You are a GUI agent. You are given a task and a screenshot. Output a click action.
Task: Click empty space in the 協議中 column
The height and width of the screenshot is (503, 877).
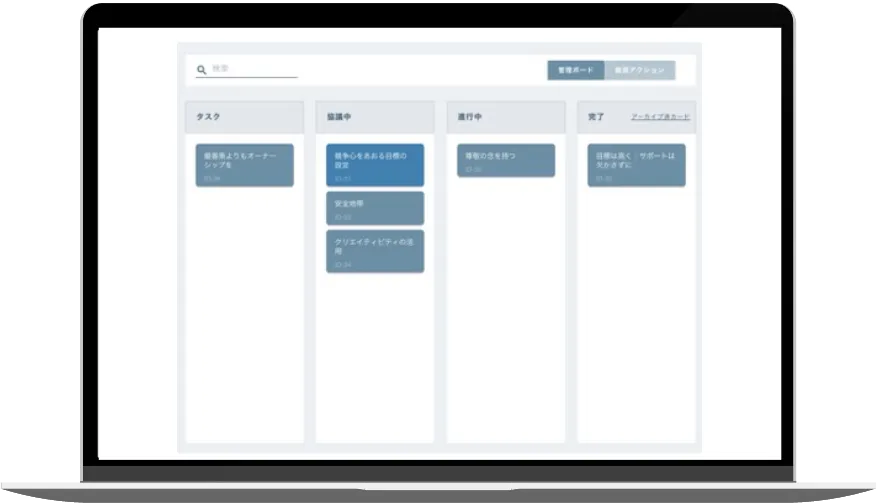374,360
